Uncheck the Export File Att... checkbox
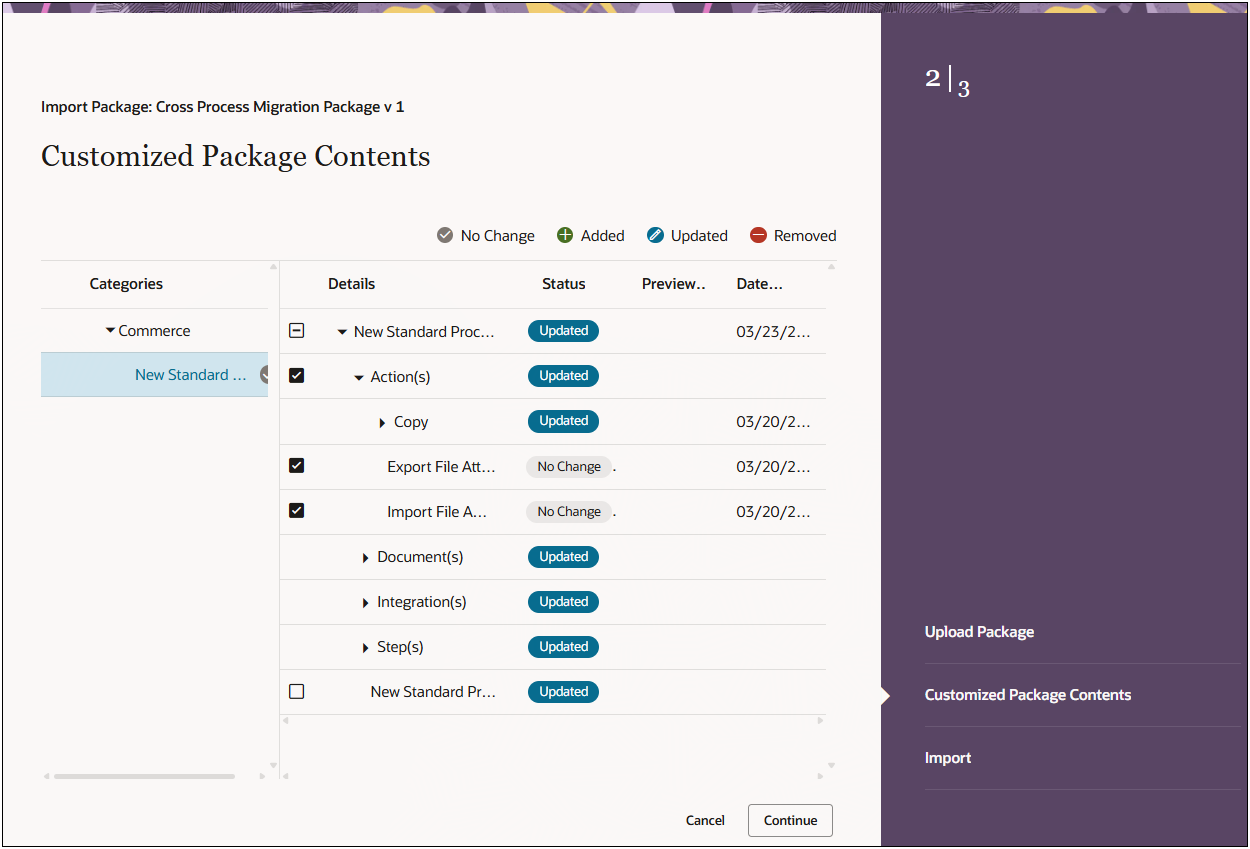 296,466
